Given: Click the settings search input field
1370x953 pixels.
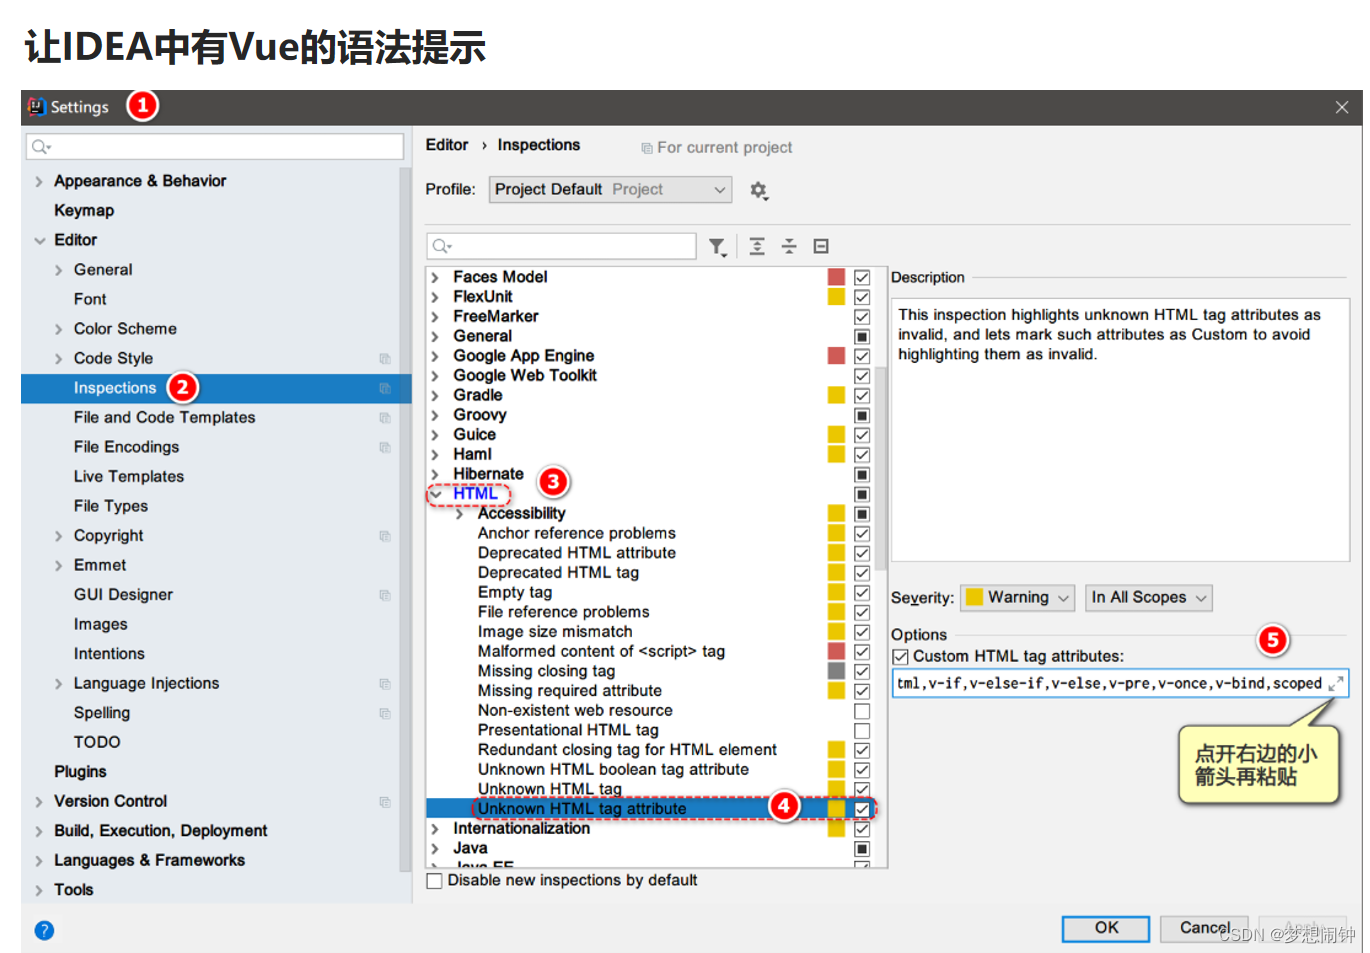Looking at the screenshot, I should click(215, 147).
